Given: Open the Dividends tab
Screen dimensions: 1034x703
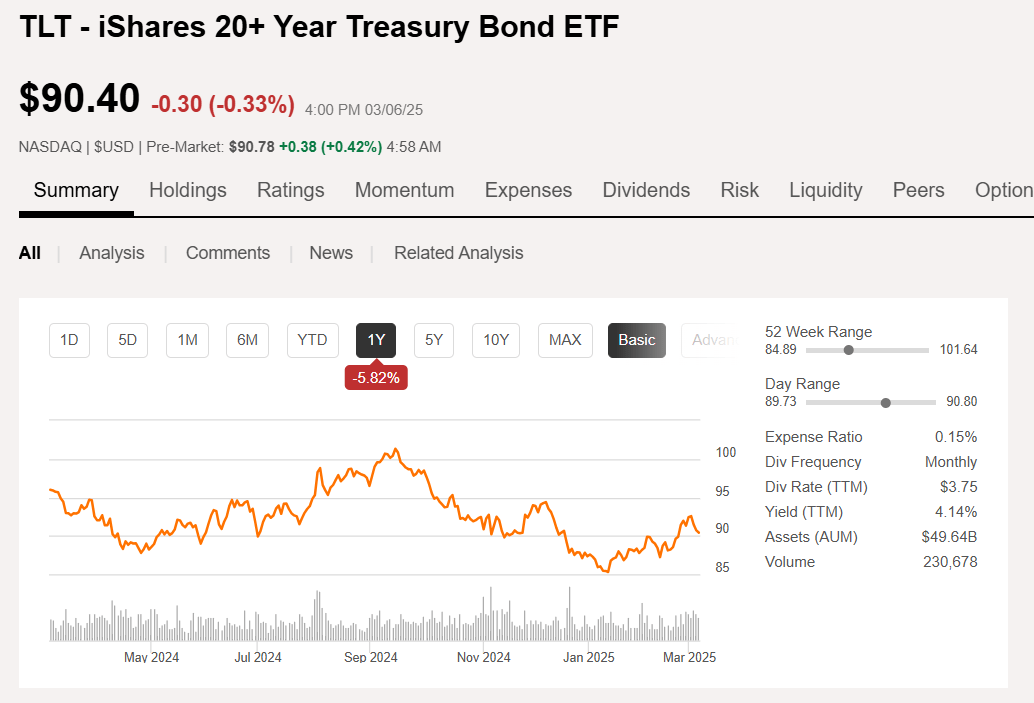Looking at the screenshot, I should click(x=645, y=189).
